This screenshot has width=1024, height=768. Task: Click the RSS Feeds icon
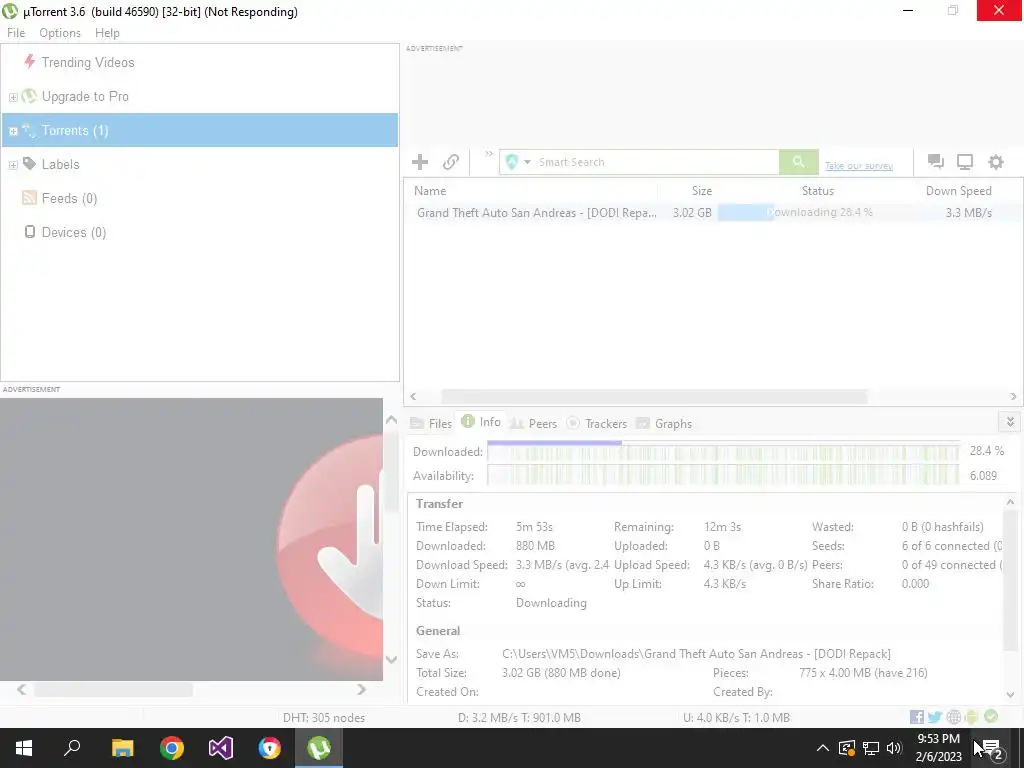29,198
